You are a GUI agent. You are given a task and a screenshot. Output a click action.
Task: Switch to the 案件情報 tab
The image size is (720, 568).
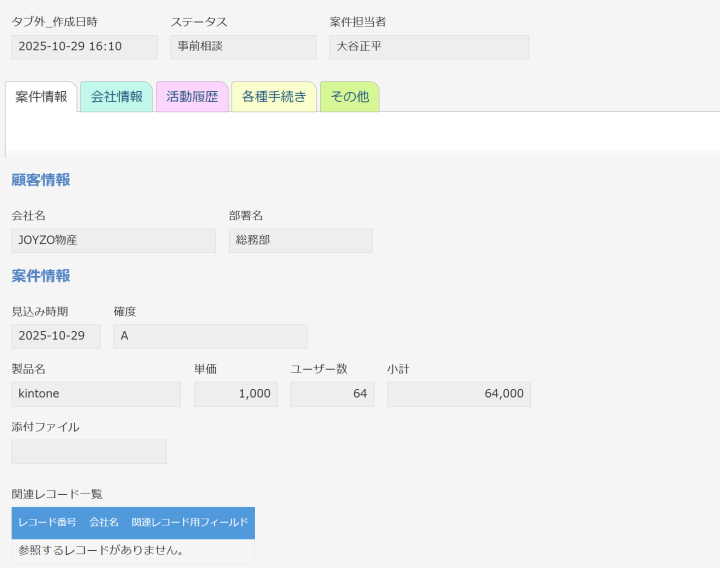[41, 97]
